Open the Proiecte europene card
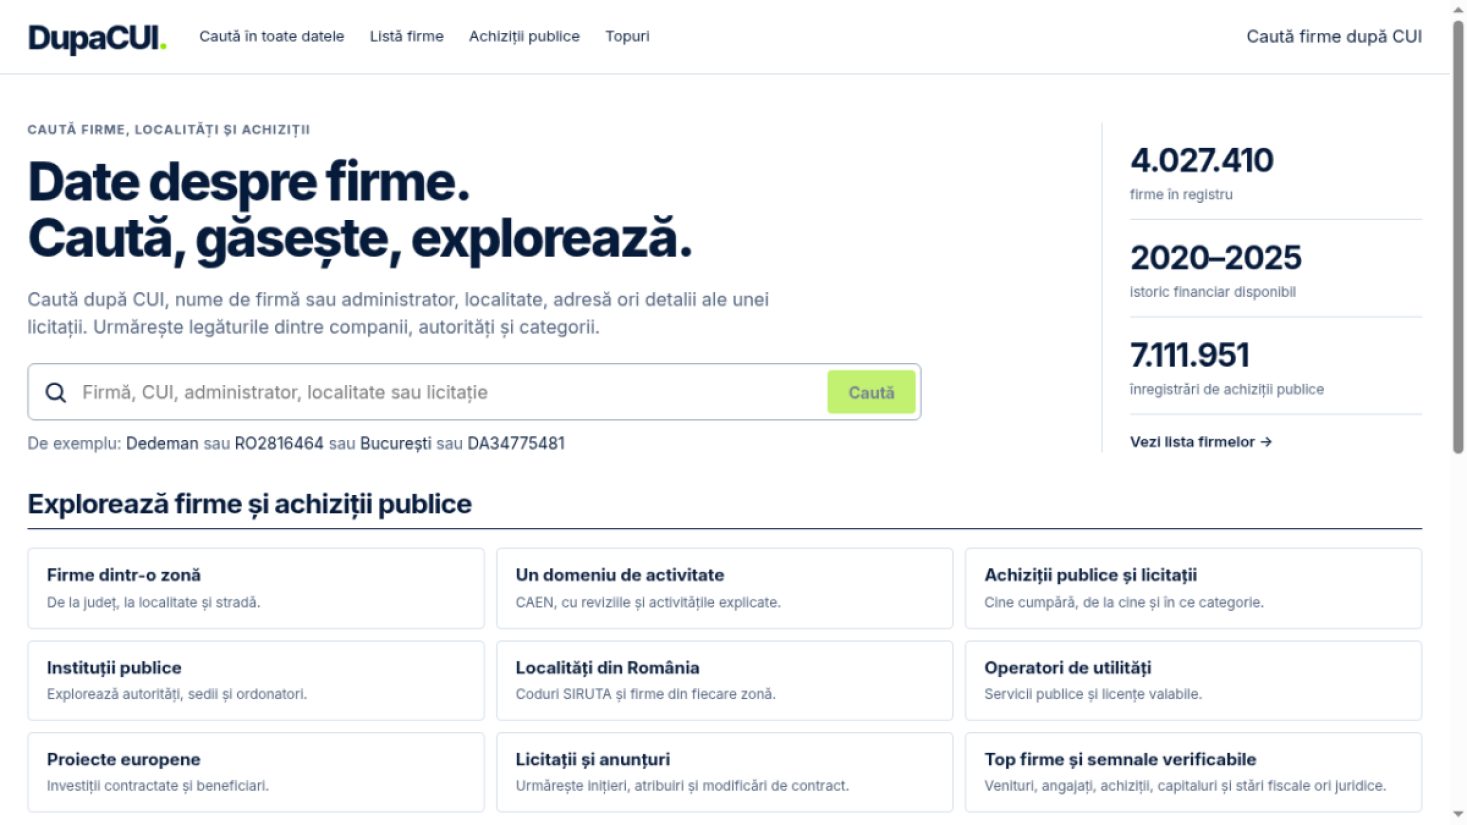 tap(256, 772)
